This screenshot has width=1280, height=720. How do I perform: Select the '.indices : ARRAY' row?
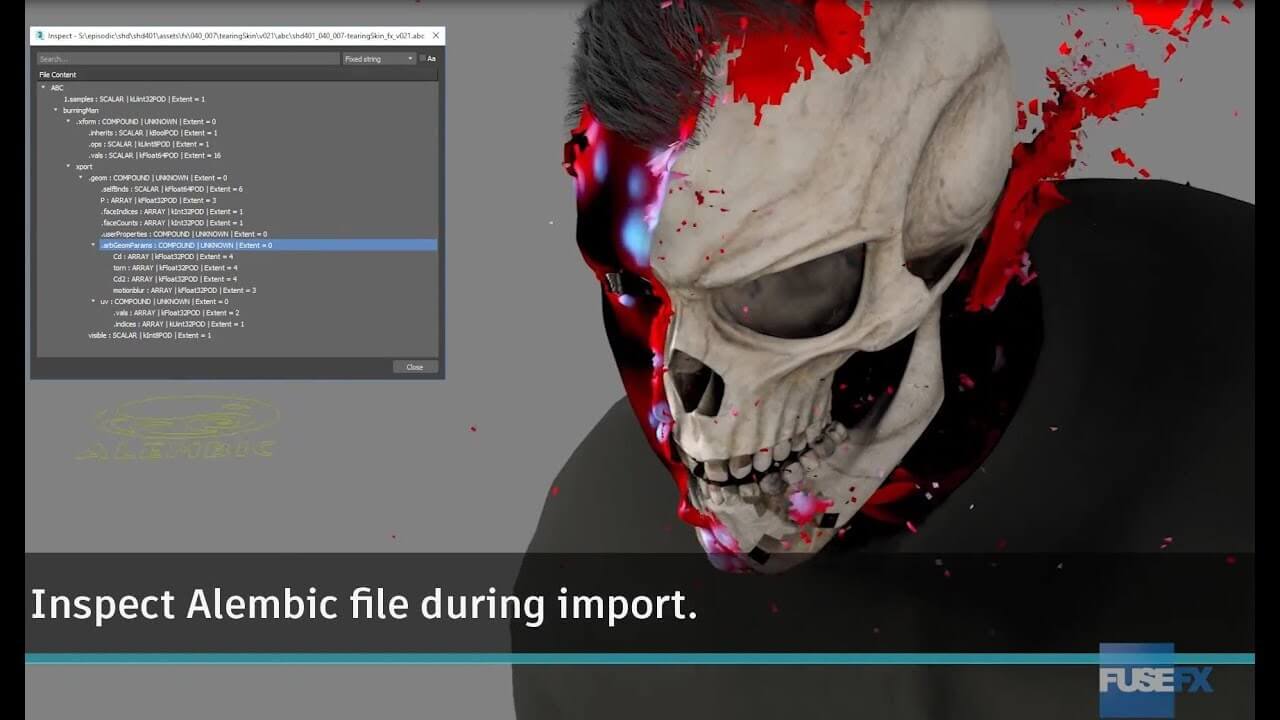tap(179, 324)
